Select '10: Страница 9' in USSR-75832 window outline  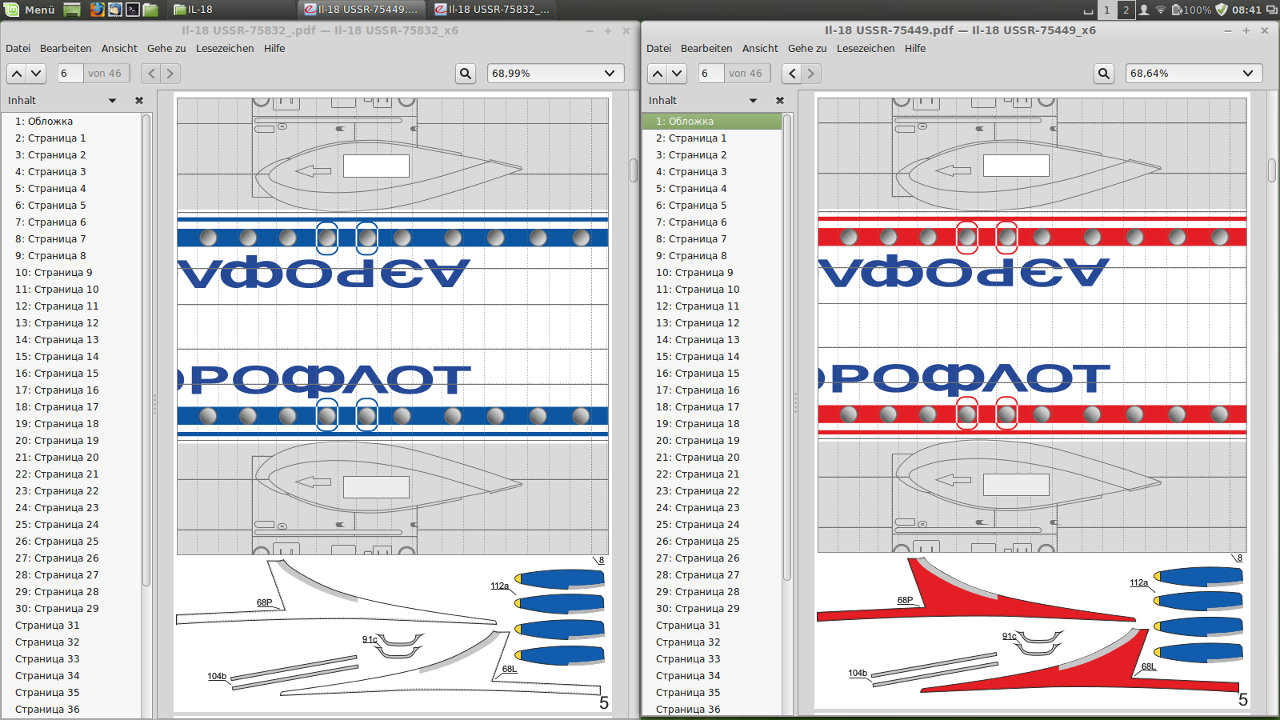71,272
